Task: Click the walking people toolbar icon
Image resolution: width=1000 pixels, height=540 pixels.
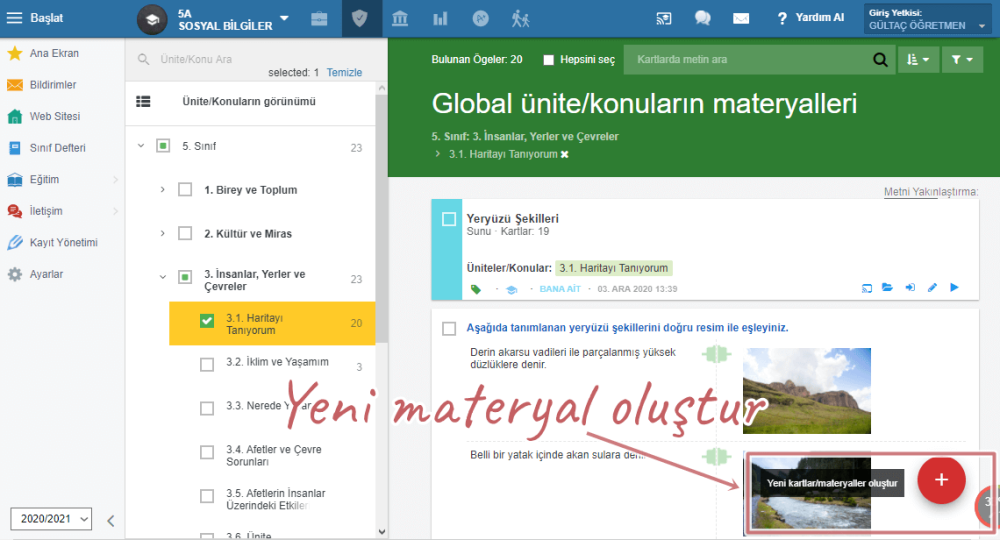Action: tap(520, 19)
